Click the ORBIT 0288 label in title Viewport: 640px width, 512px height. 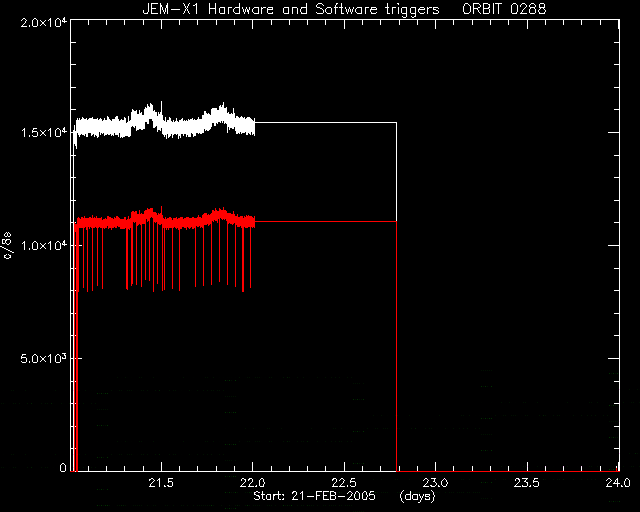504,9
